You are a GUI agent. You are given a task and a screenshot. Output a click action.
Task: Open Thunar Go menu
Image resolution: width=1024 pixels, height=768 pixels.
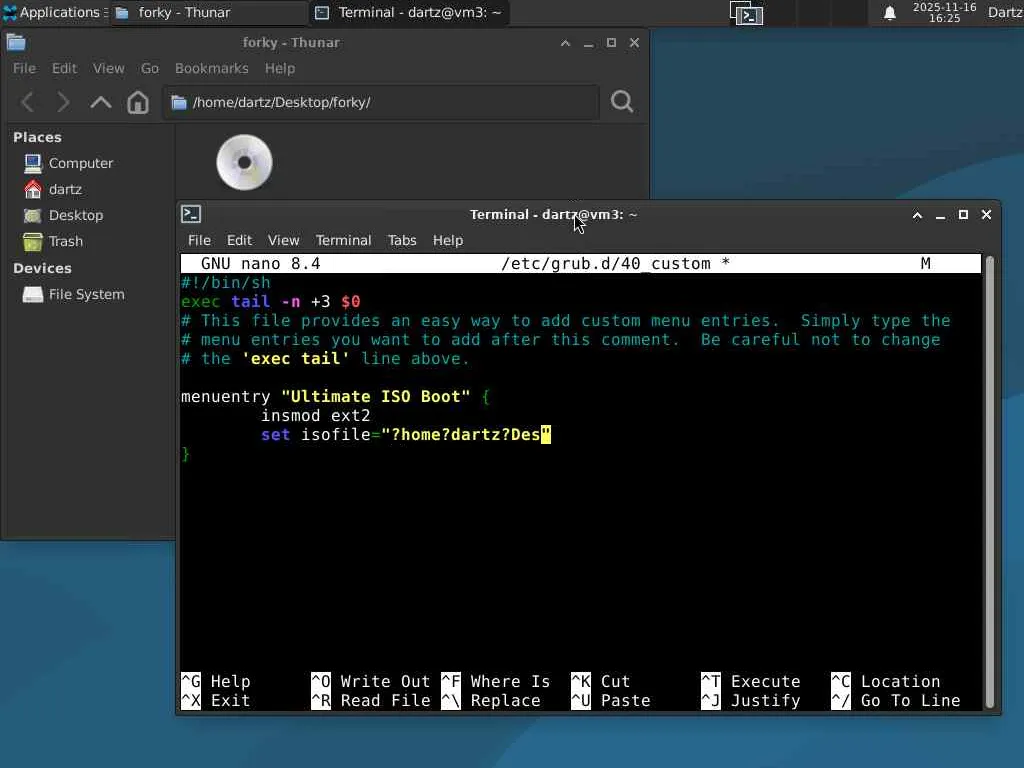[x=150, y=69]
